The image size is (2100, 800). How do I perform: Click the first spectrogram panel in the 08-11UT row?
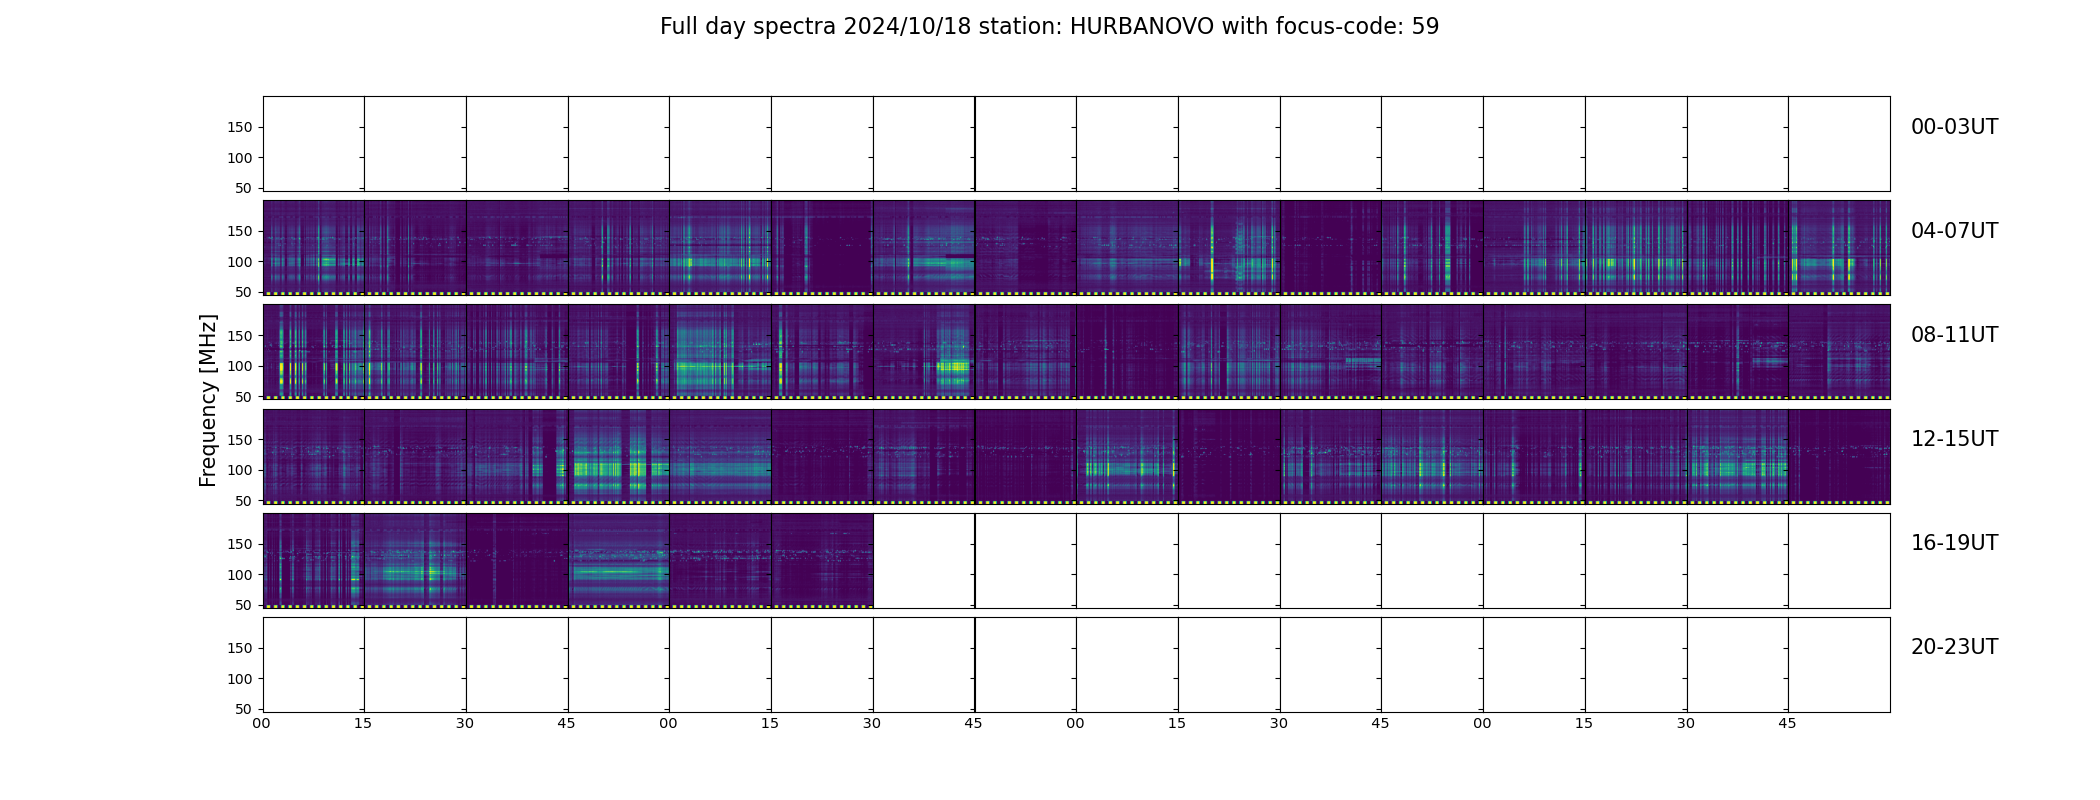click(x=314, y=352)
